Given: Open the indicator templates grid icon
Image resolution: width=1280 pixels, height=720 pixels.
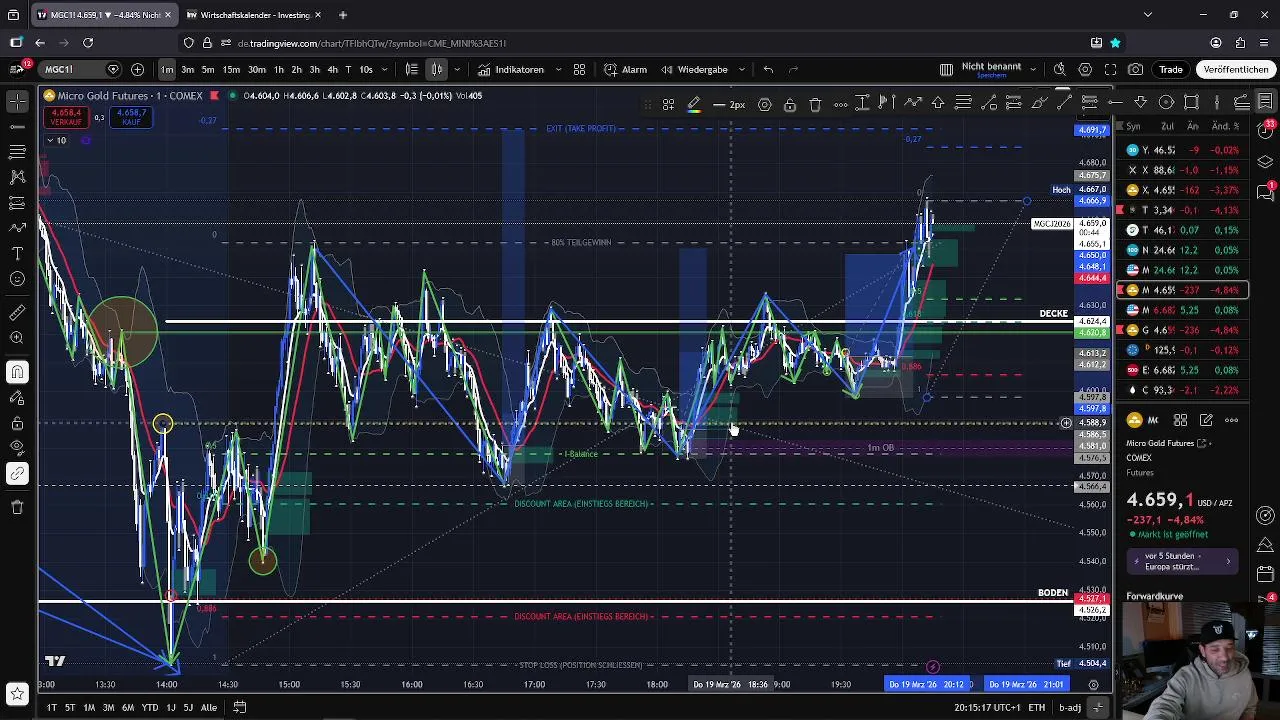Looking at the screenshot, I should pyautogui.click(x=579, y=69).
